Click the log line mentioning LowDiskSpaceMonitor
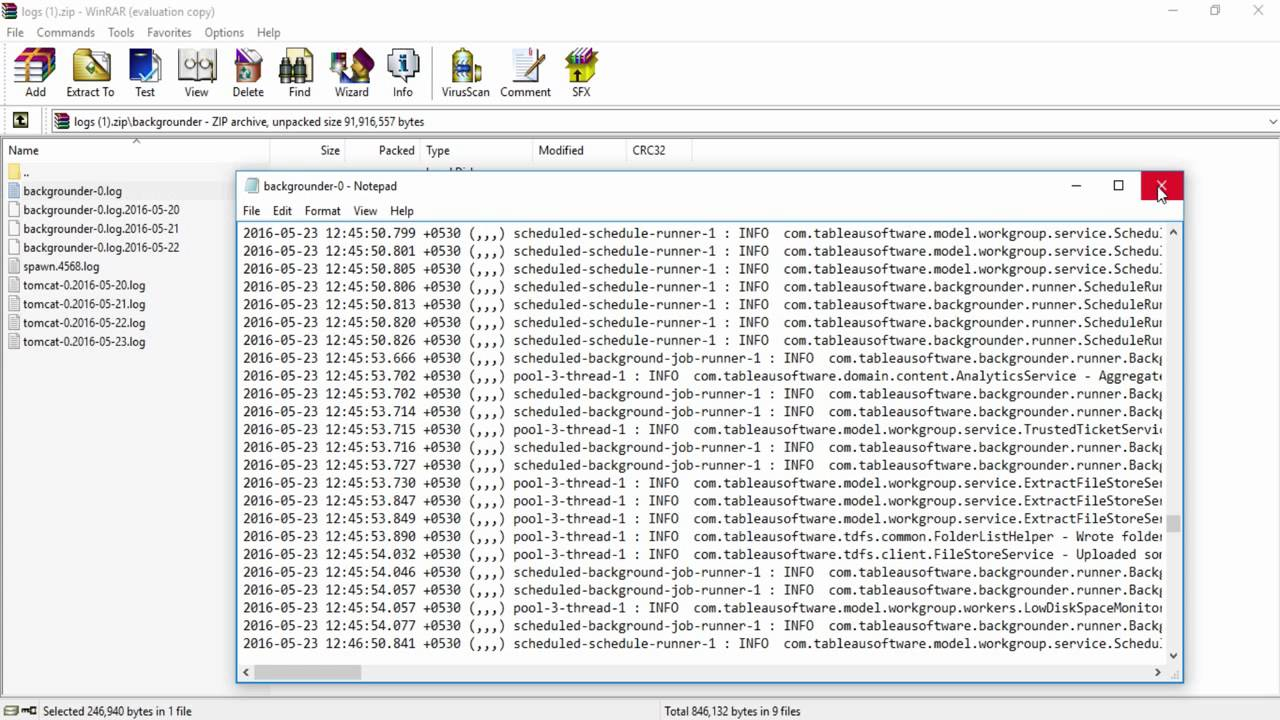The image size is (1280, 720). 702,608
